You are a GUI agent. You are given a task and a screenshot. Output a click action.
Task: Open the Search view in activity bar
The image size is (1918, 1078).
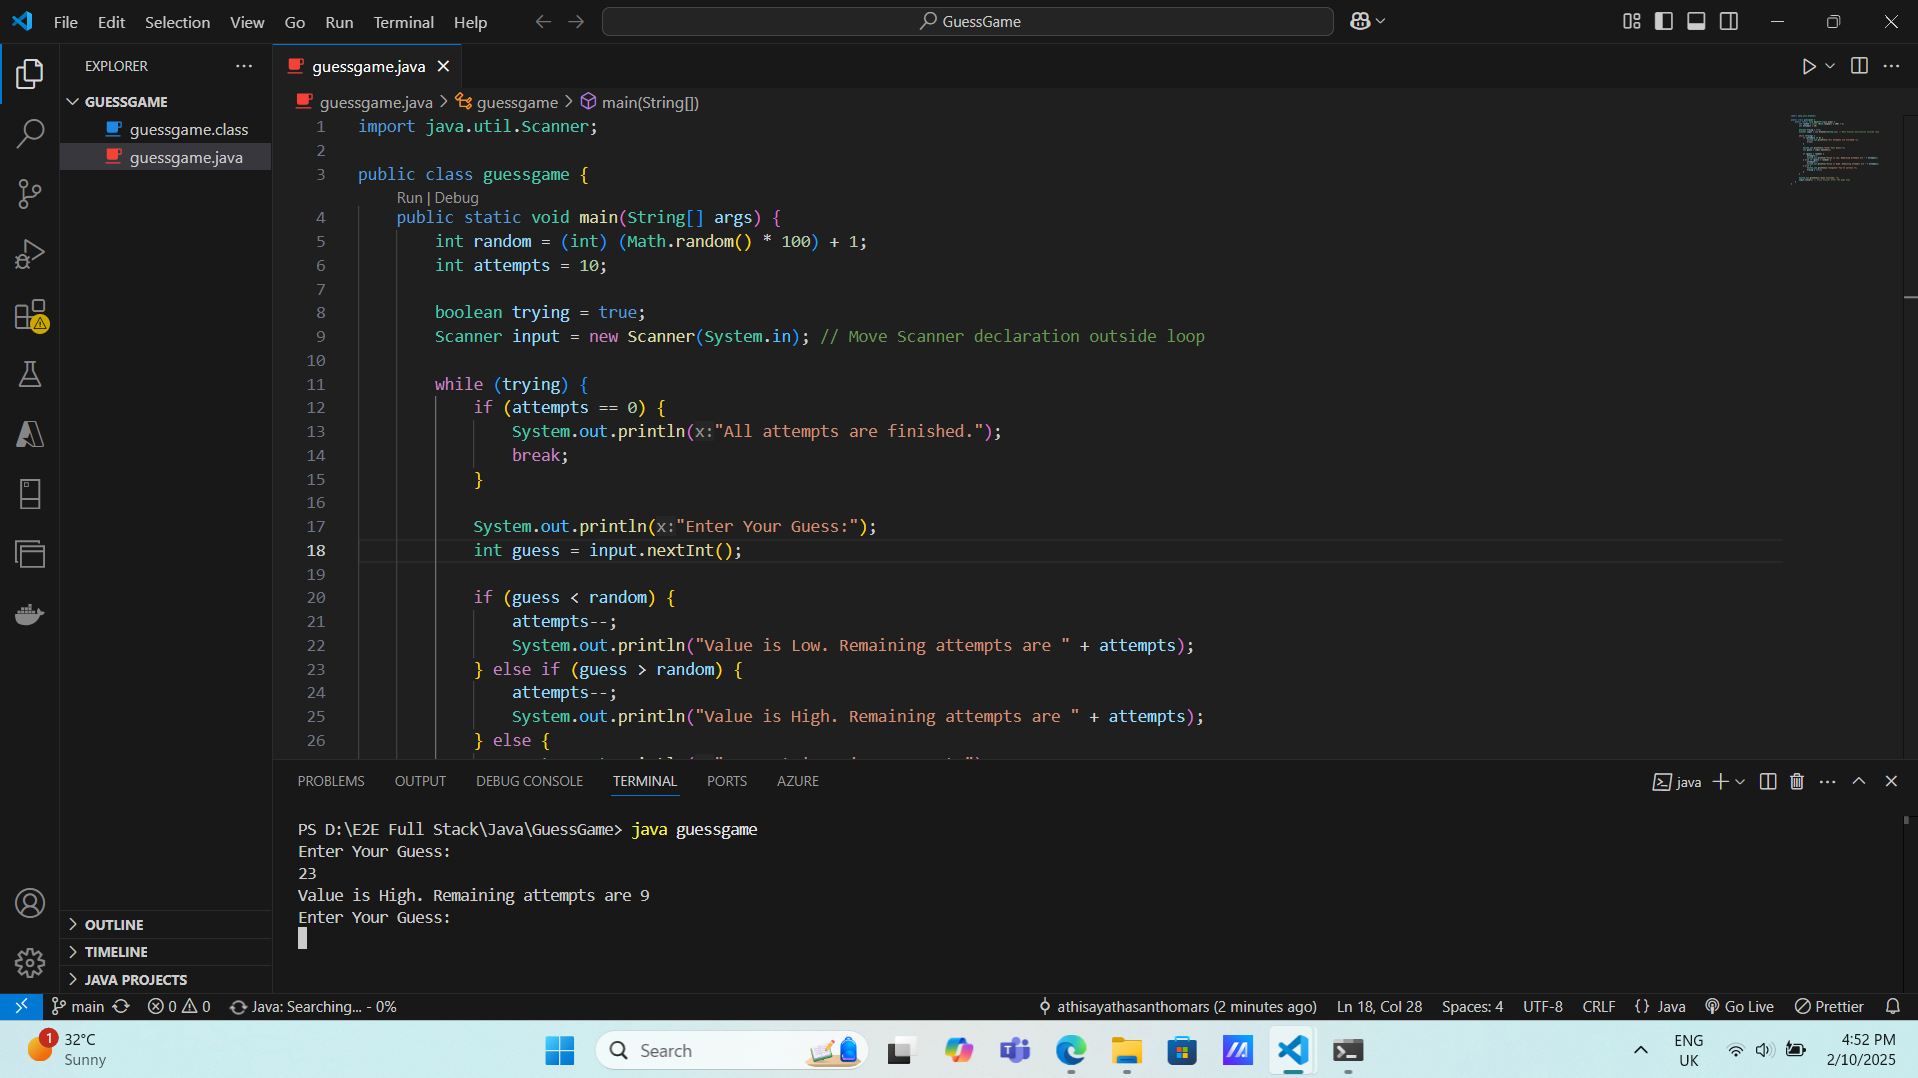[30, 133]
